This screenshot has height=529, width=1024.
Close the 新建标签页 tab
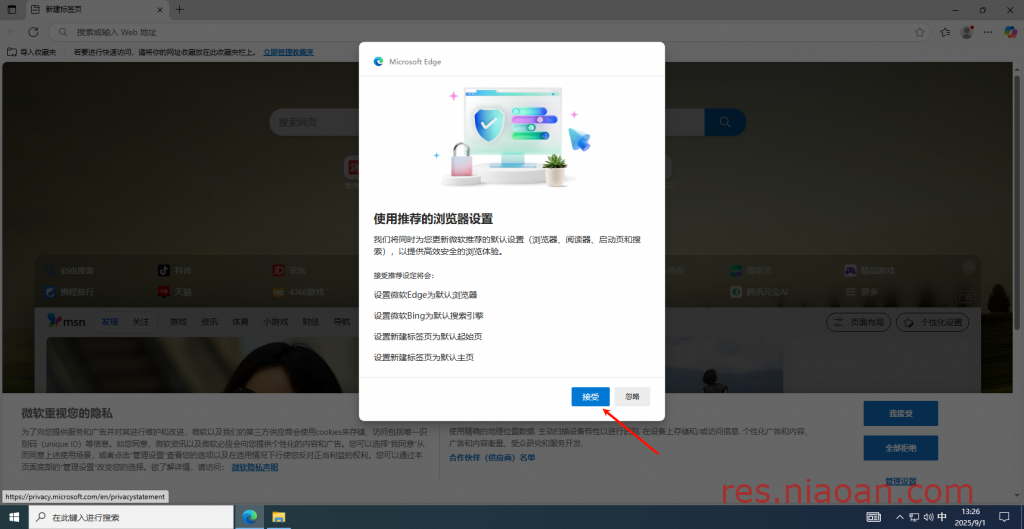161,10
